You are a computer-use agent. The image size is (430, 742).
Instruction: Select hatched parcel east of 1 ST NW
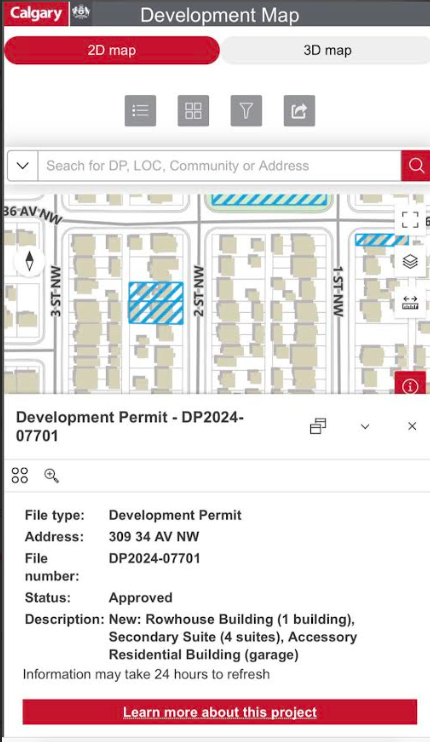point(381,240)
